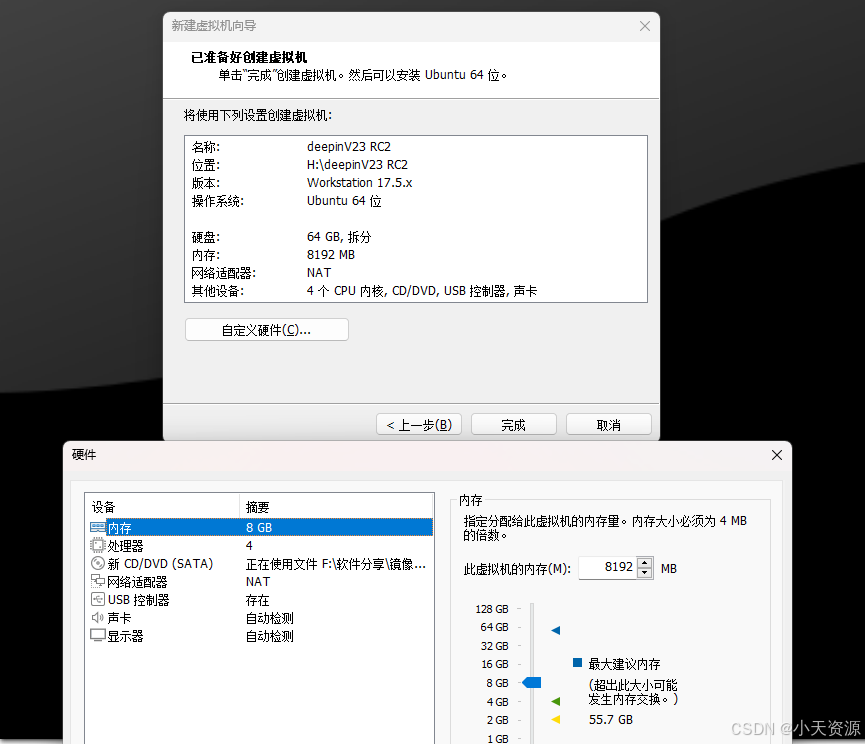Screen dimensions: 865x744
Task: Select the 声卡 device row
Action: coord(261,618)
